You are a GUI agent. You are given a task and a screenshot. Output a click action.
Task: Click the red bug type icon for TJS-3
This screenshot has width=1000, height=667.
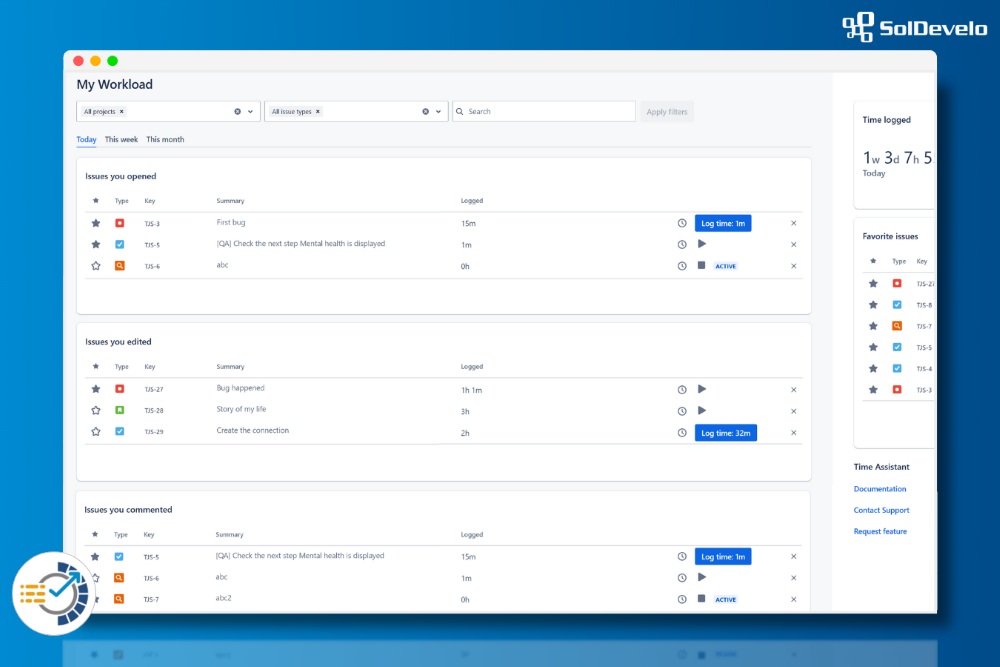click(119, 223)
